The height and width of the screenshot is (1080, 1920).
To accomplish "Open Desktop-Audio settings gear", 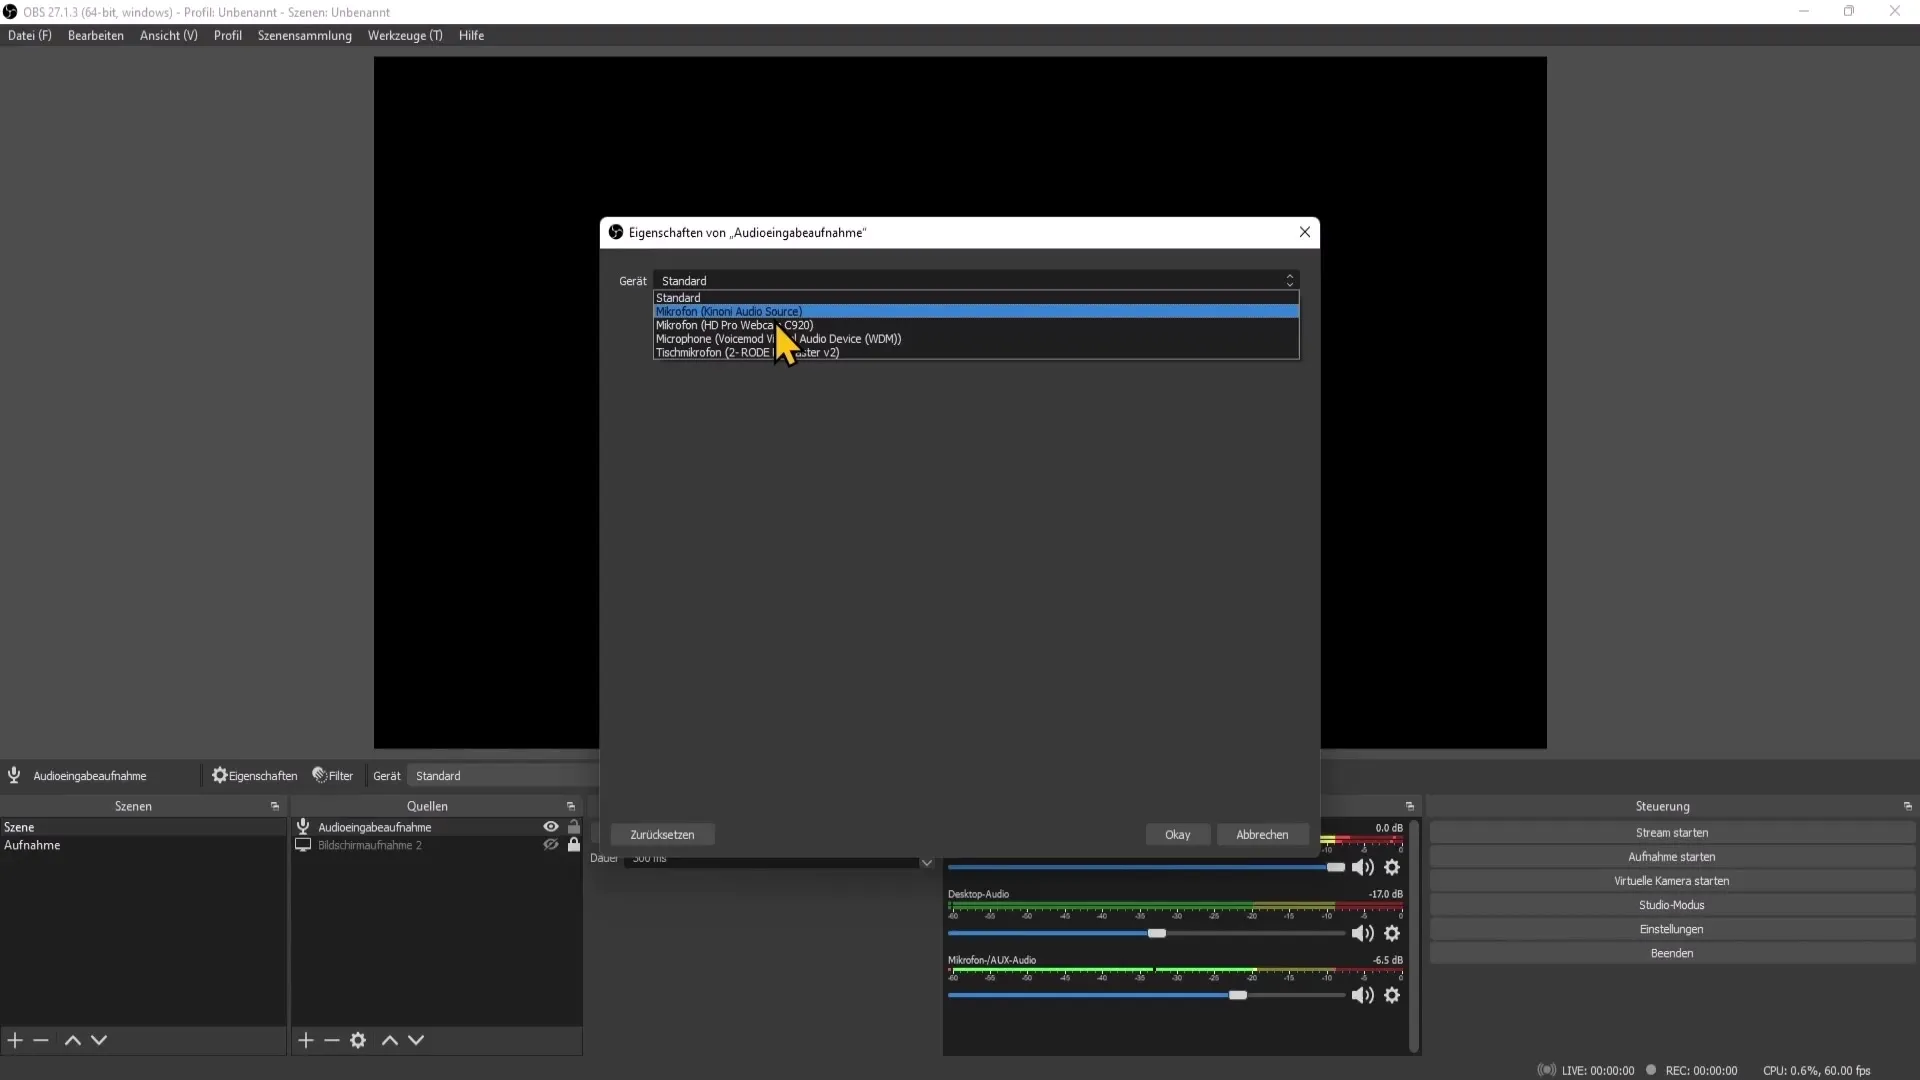I will pos(1392,933).
